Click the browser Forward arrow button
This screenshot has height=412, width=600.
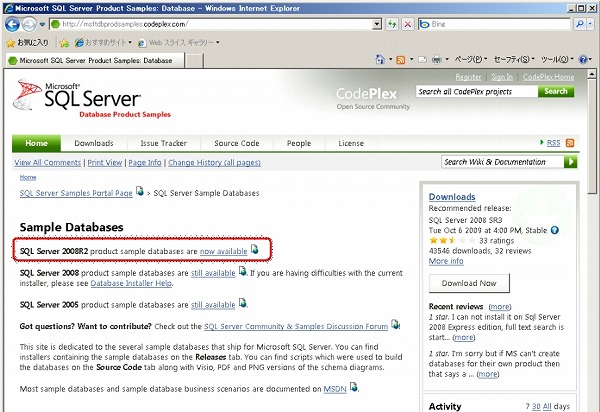point(29,24)
